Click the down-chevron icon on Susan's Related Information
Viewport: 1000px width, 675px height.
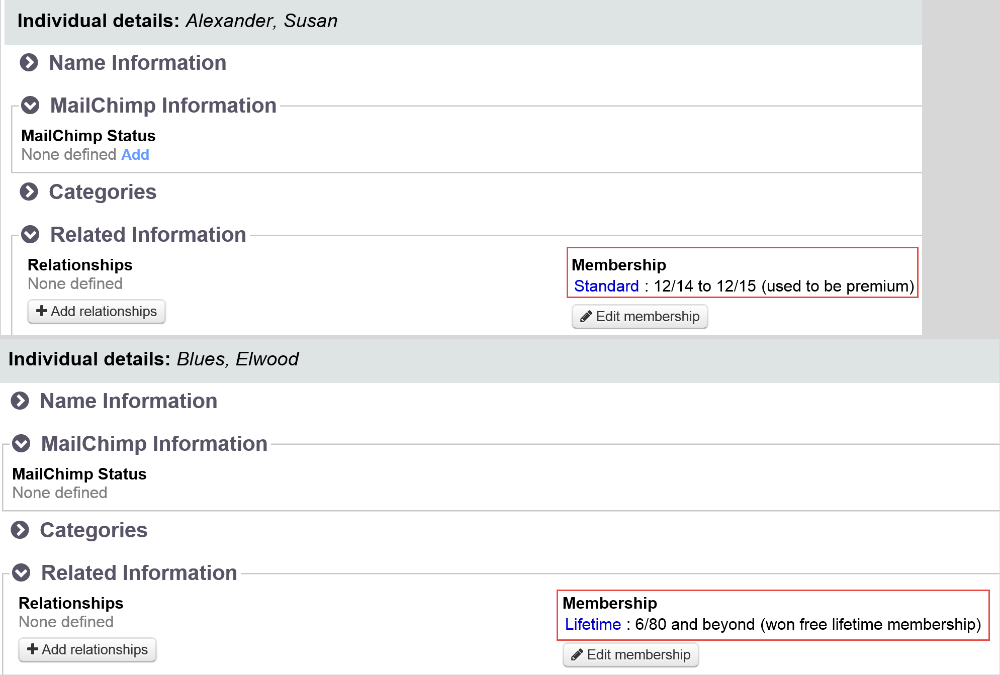click(x=29, y=234)
